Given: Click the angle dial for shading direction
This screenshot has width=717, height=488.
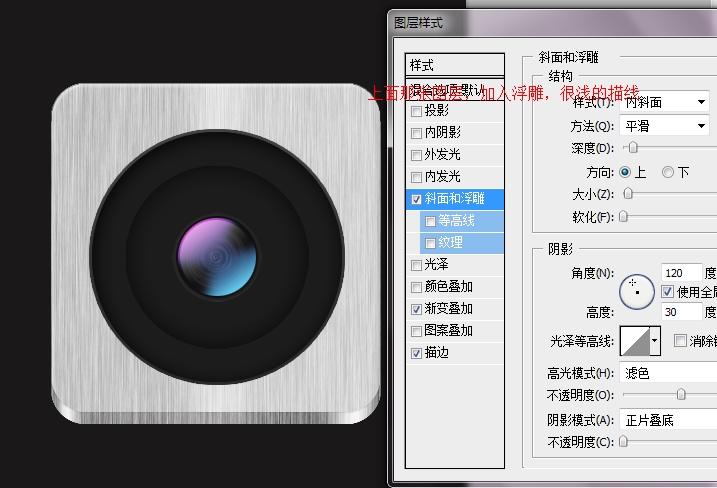Looking at the screenshot, I should tap(636, 289).
